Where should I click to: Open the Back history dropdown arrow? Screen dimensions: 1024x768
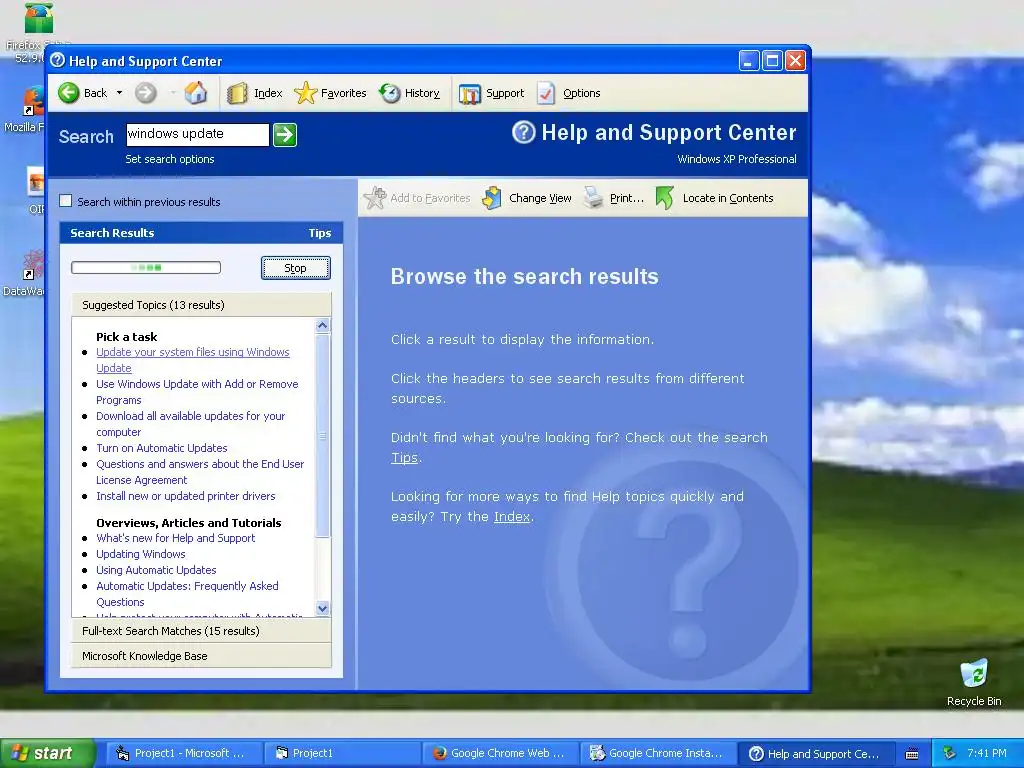(120, 93)
